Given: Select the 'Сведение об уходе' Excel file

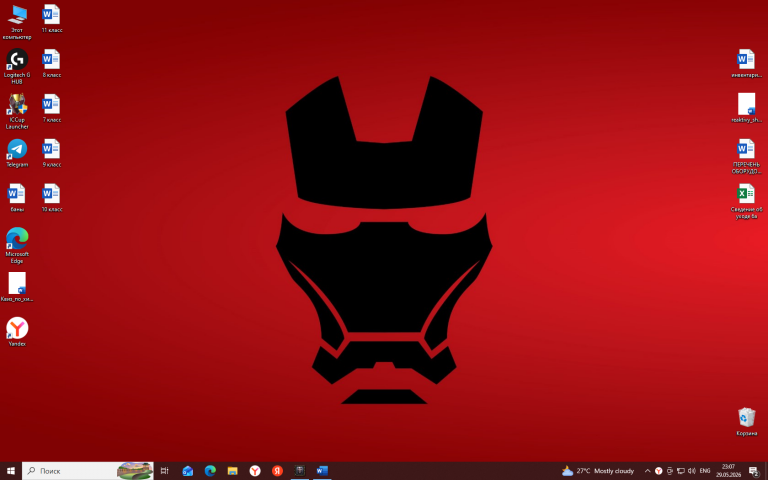Looking at the screenshot, I should click(x=746, y=201).
